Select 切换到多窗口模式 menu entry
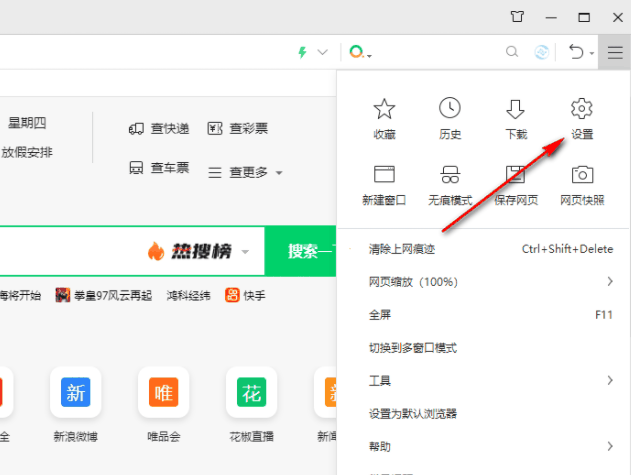This screenshot has height=475, width=631. [483, 348]
